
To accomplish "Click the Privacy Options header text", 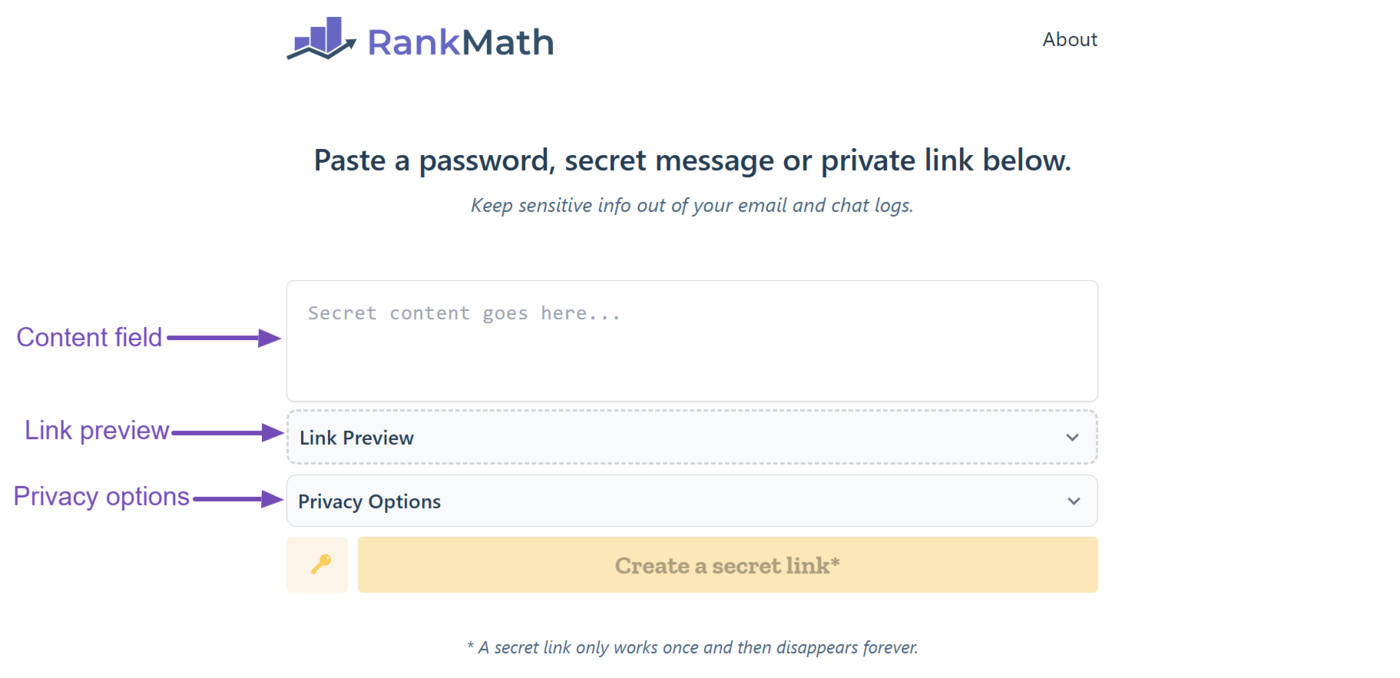I will [369, 501].
